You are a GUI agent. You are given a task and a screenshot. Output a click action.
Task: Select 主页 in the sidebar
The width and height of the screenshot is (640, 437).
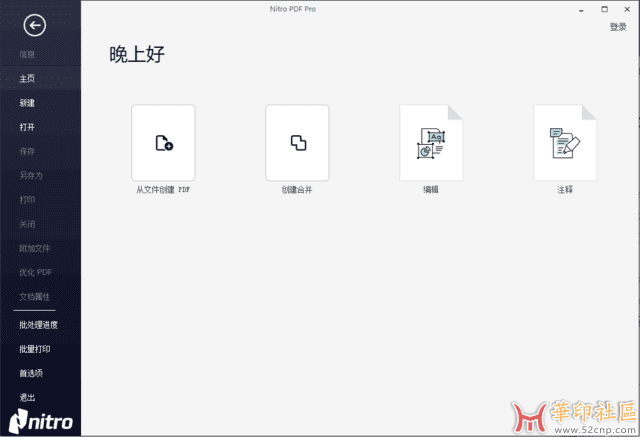pos(28,79)
